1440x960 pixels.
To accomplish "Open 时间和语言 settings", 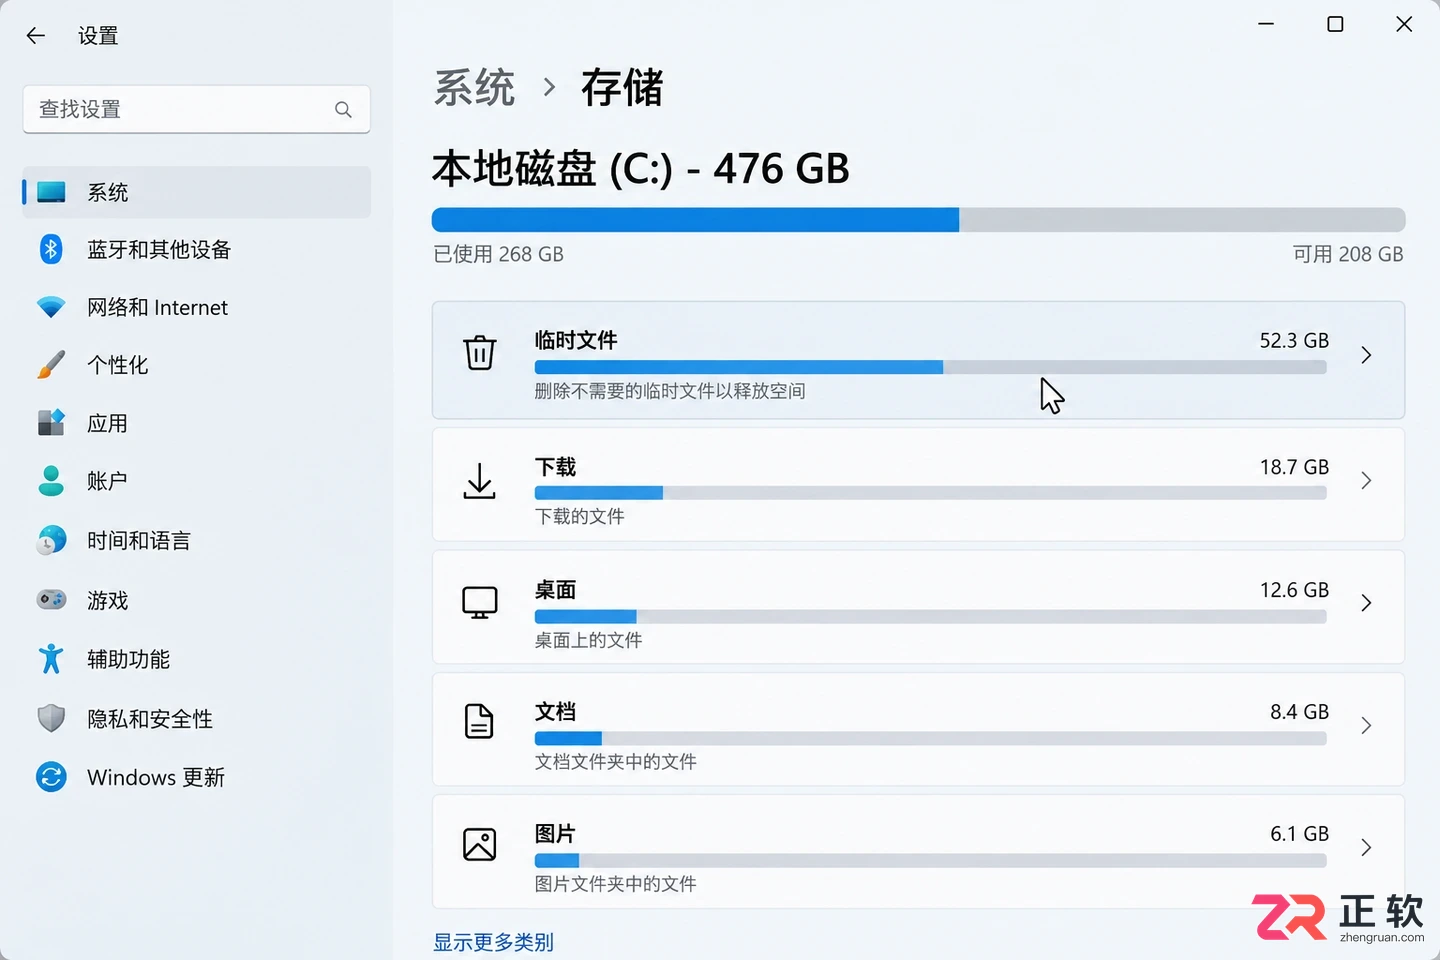I will pos(197,540).
